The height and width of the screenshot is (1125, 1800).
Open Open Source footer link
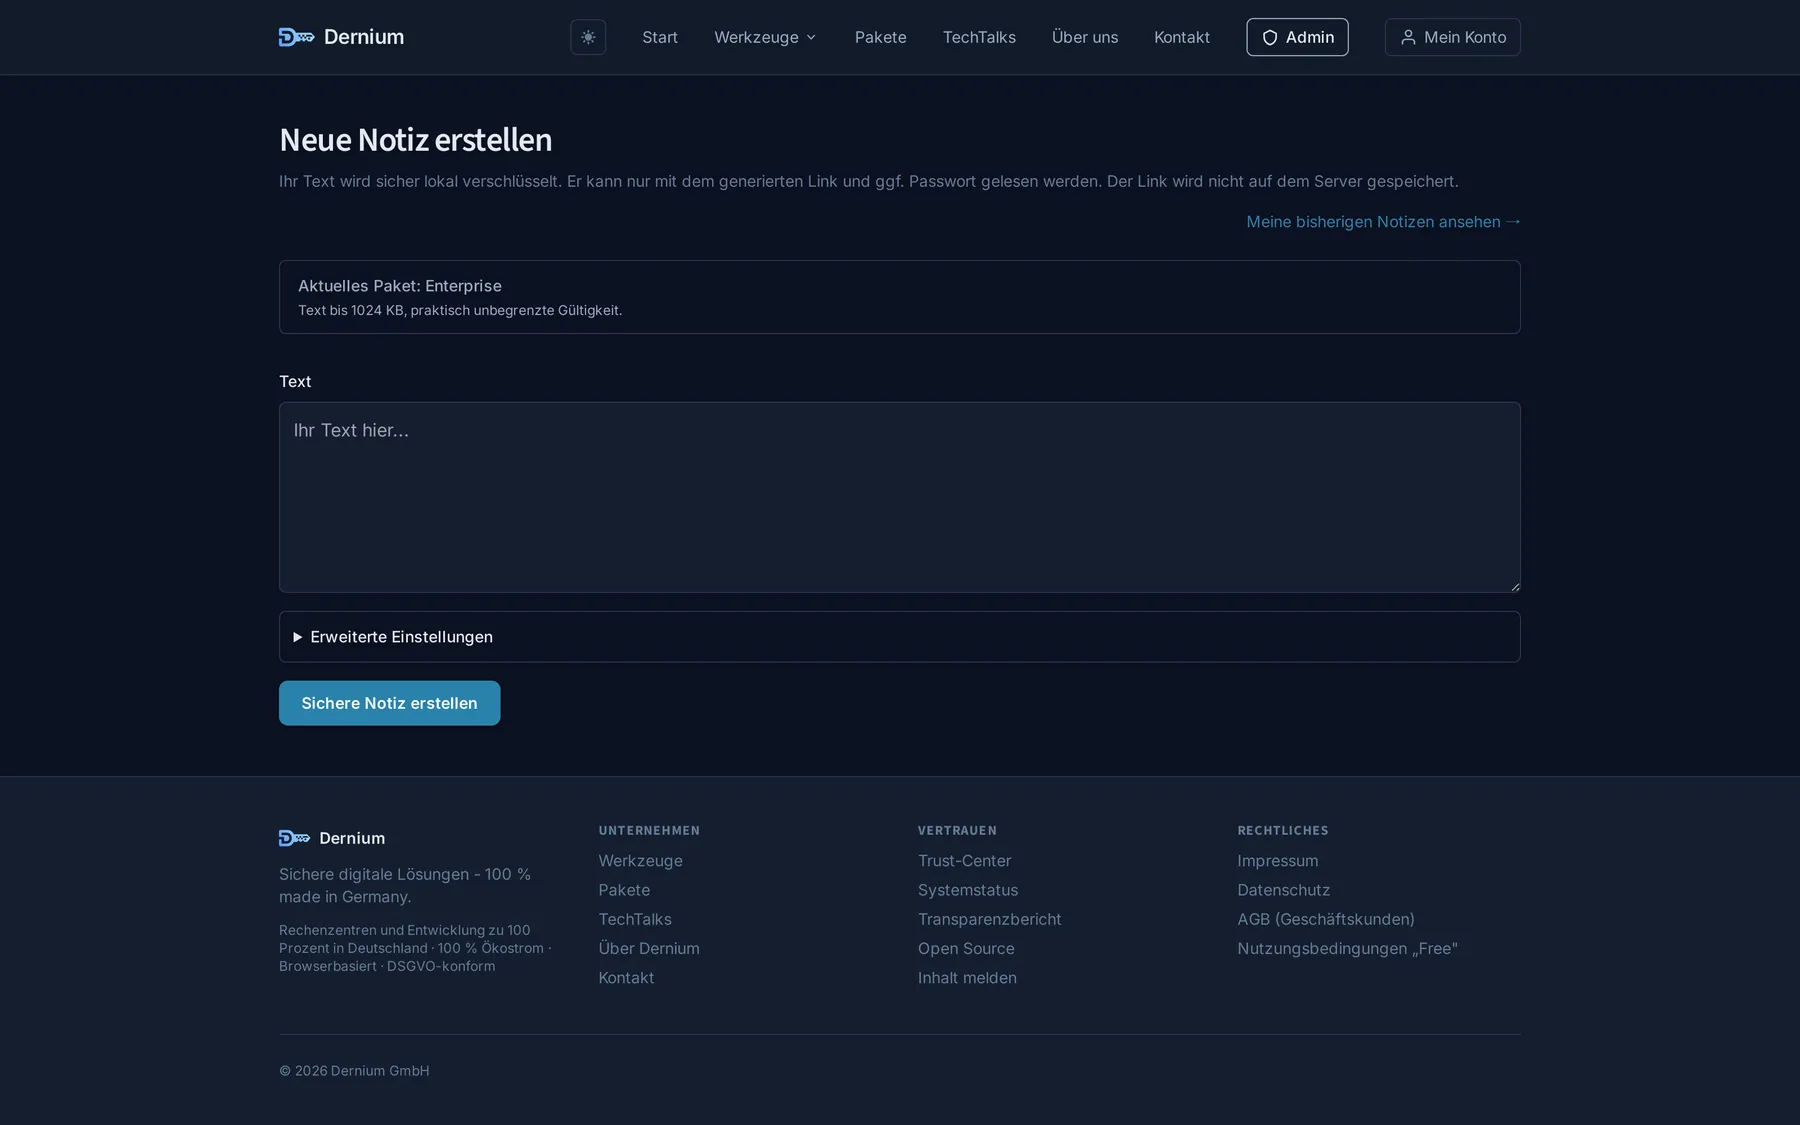pos(966,948)
